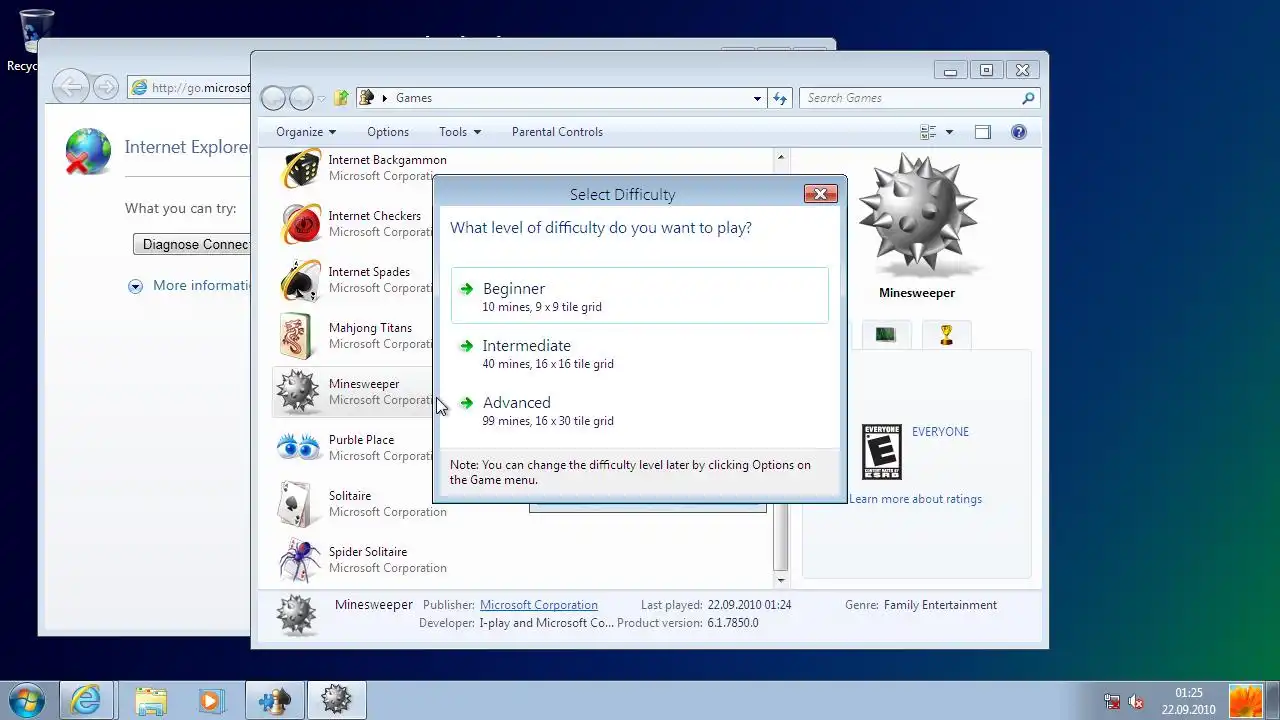
Task: Click the Internet Backgammon game icon
Action: (x=300, y=168)
